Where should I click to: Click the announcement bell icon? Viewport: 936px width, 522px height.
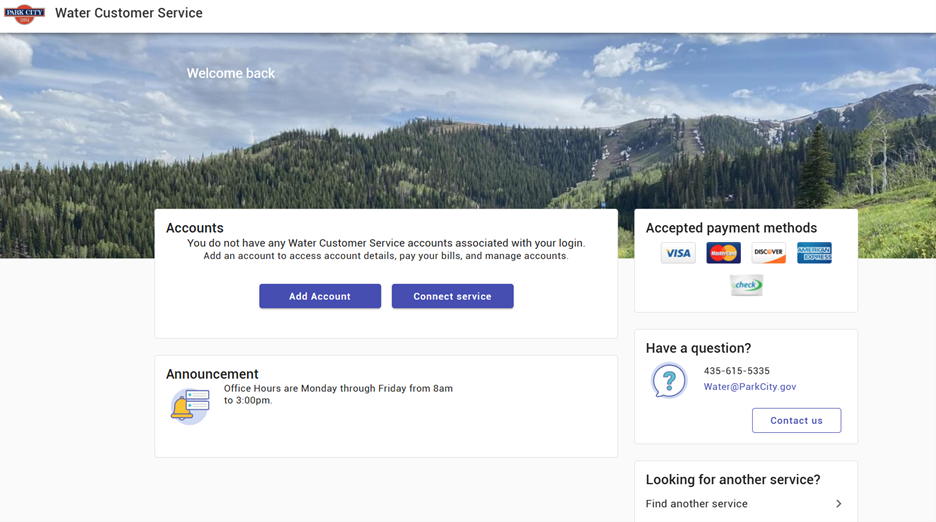[x=190, y=407]
